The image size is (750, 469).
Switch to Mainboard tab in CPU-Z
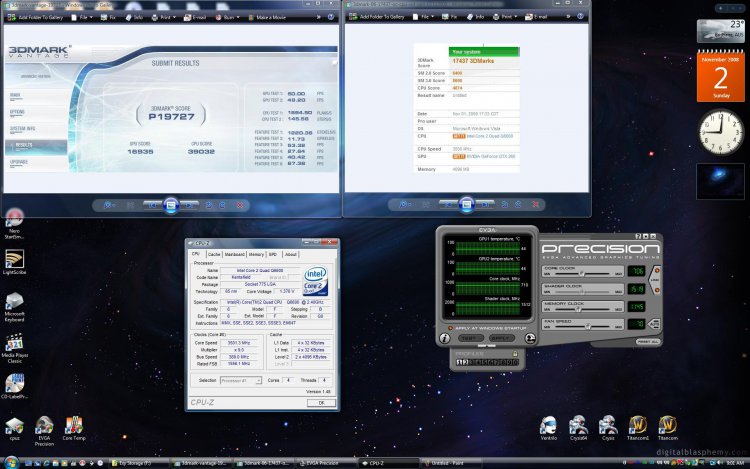point(234,254)
